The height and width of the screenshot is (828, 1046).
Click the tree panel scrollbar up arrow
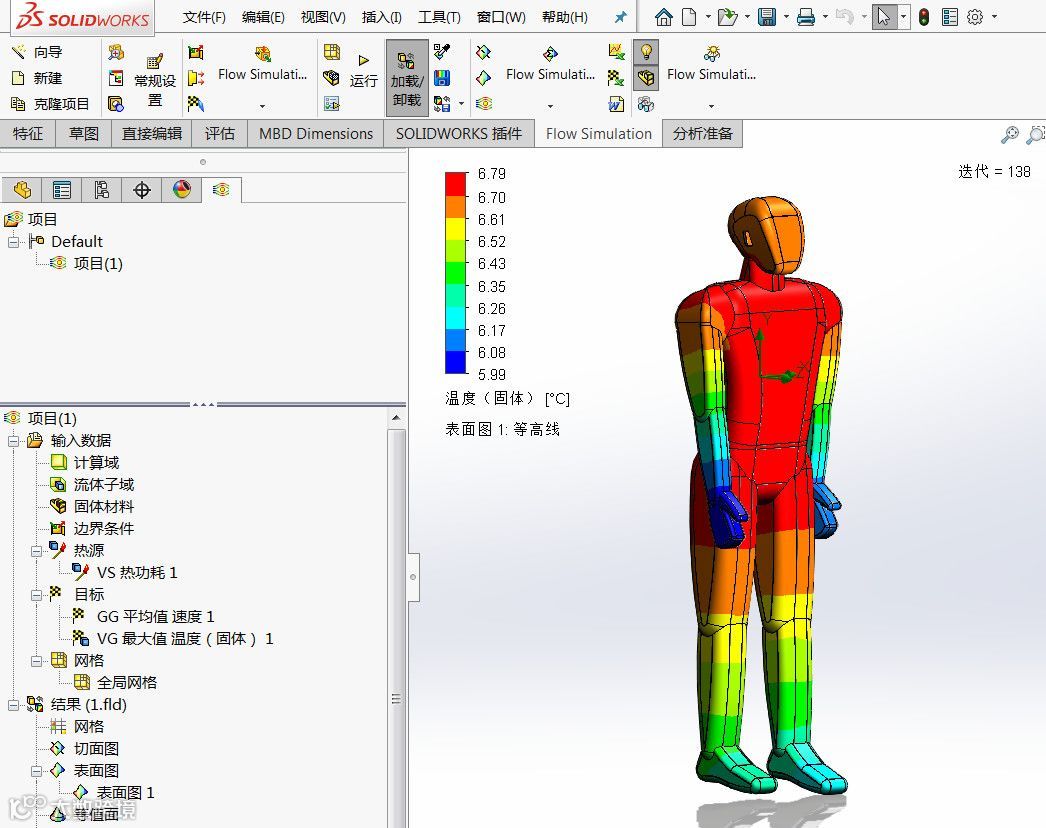pos(396,418)
